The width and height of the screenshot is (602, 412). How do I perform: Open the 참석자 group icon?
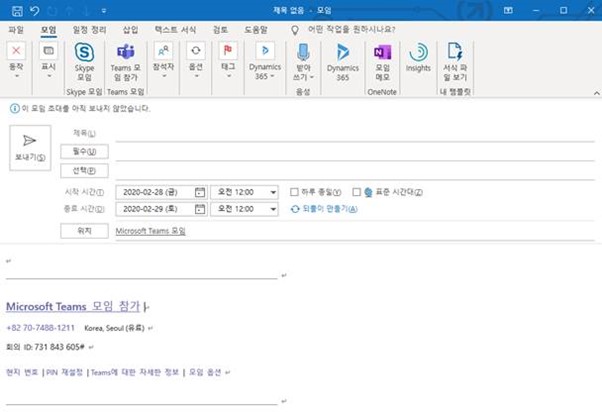tap(164, 51)
